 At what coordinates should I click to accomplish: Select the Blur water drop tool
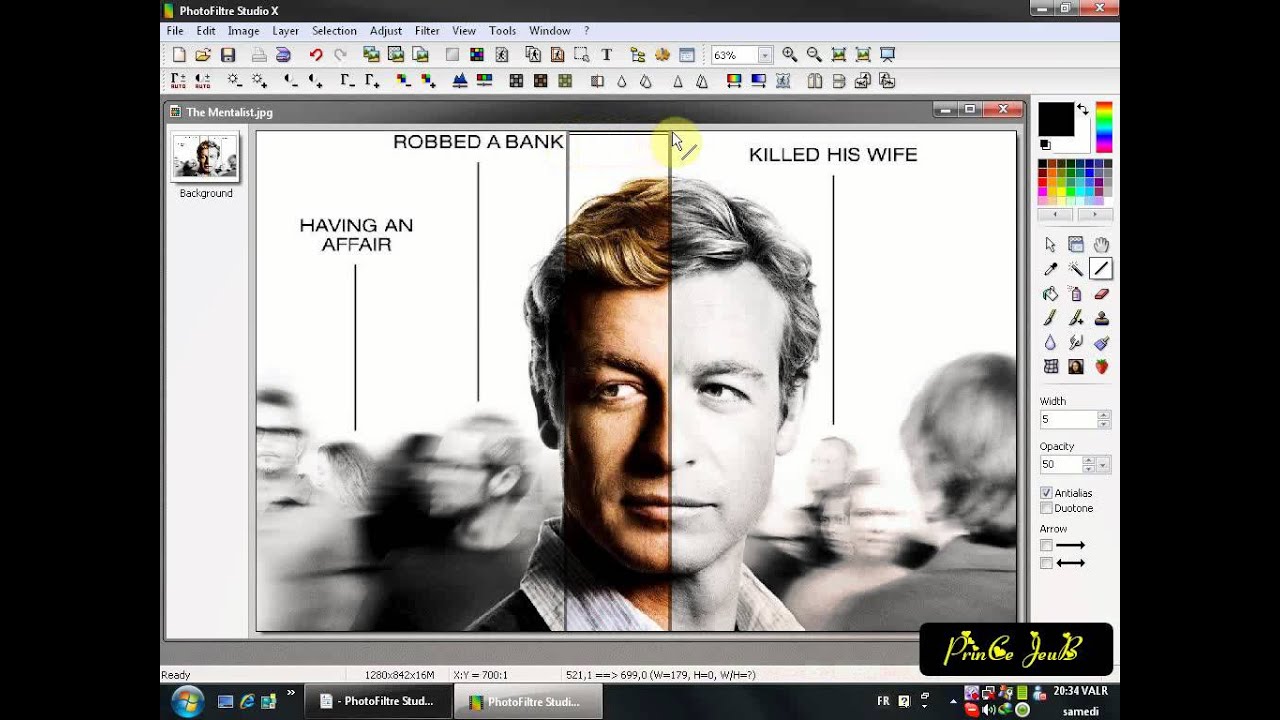pyautogui.click(x=1050, y=342)
